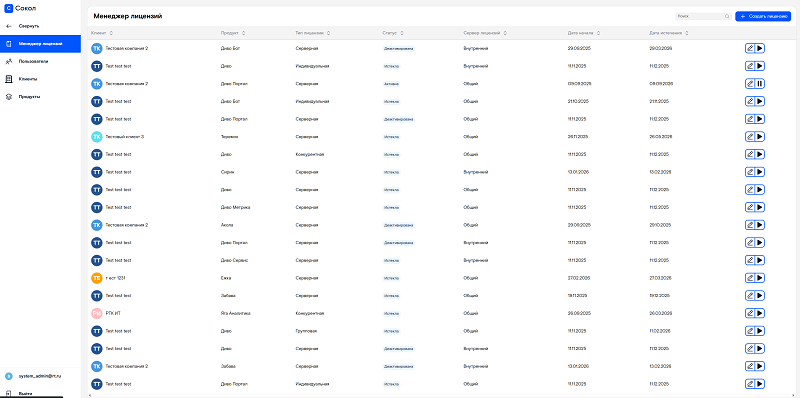Edit the Теремок license of Тестовый клиент 3
Image resolution: width=800 pixels, height=398 pixels.
coord(749,137)
